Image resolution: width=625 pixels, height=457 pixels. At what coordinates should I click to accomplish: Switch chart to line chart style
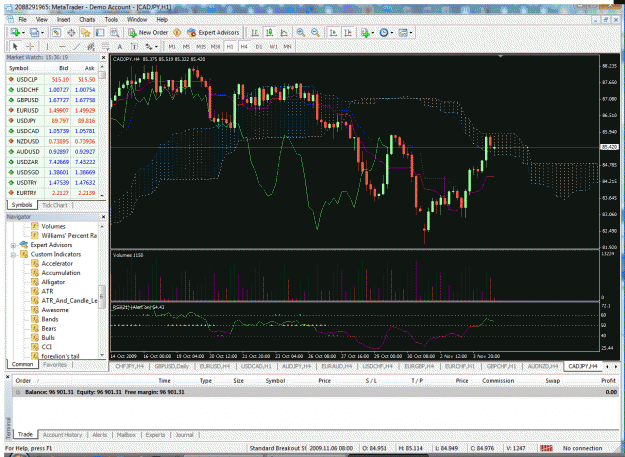[284, 33]
